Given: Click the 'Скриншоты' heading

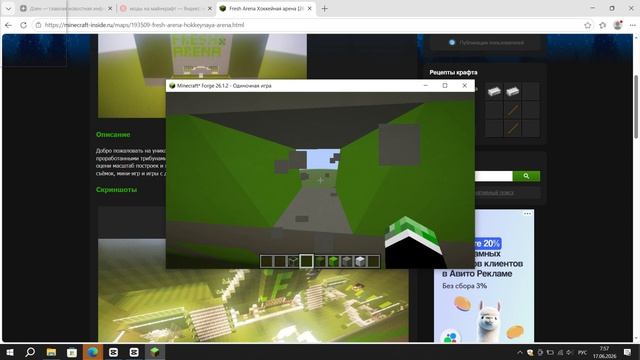Looking at the screenshot, I should pos(116,189).
